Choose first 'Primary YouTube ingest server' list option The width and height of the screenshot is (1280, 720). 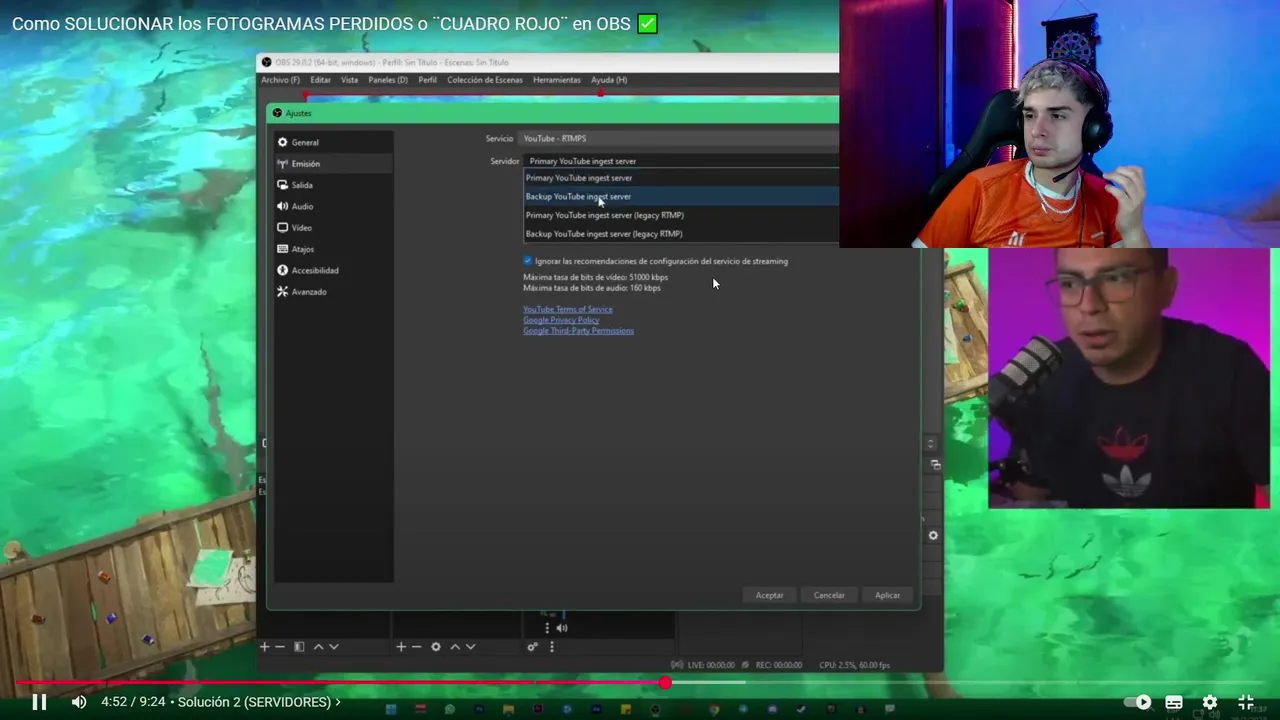click(x=681, y=178)
